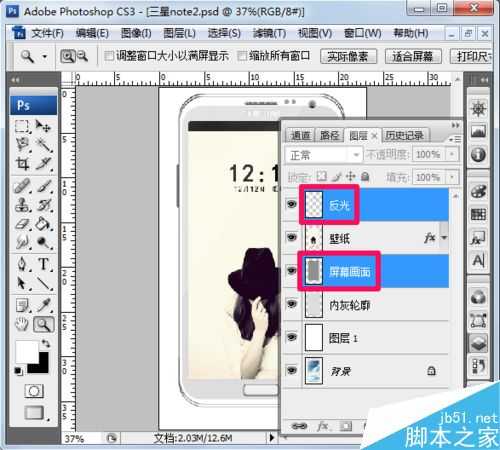Expand 壁纸 layer effects arrow

444,237
